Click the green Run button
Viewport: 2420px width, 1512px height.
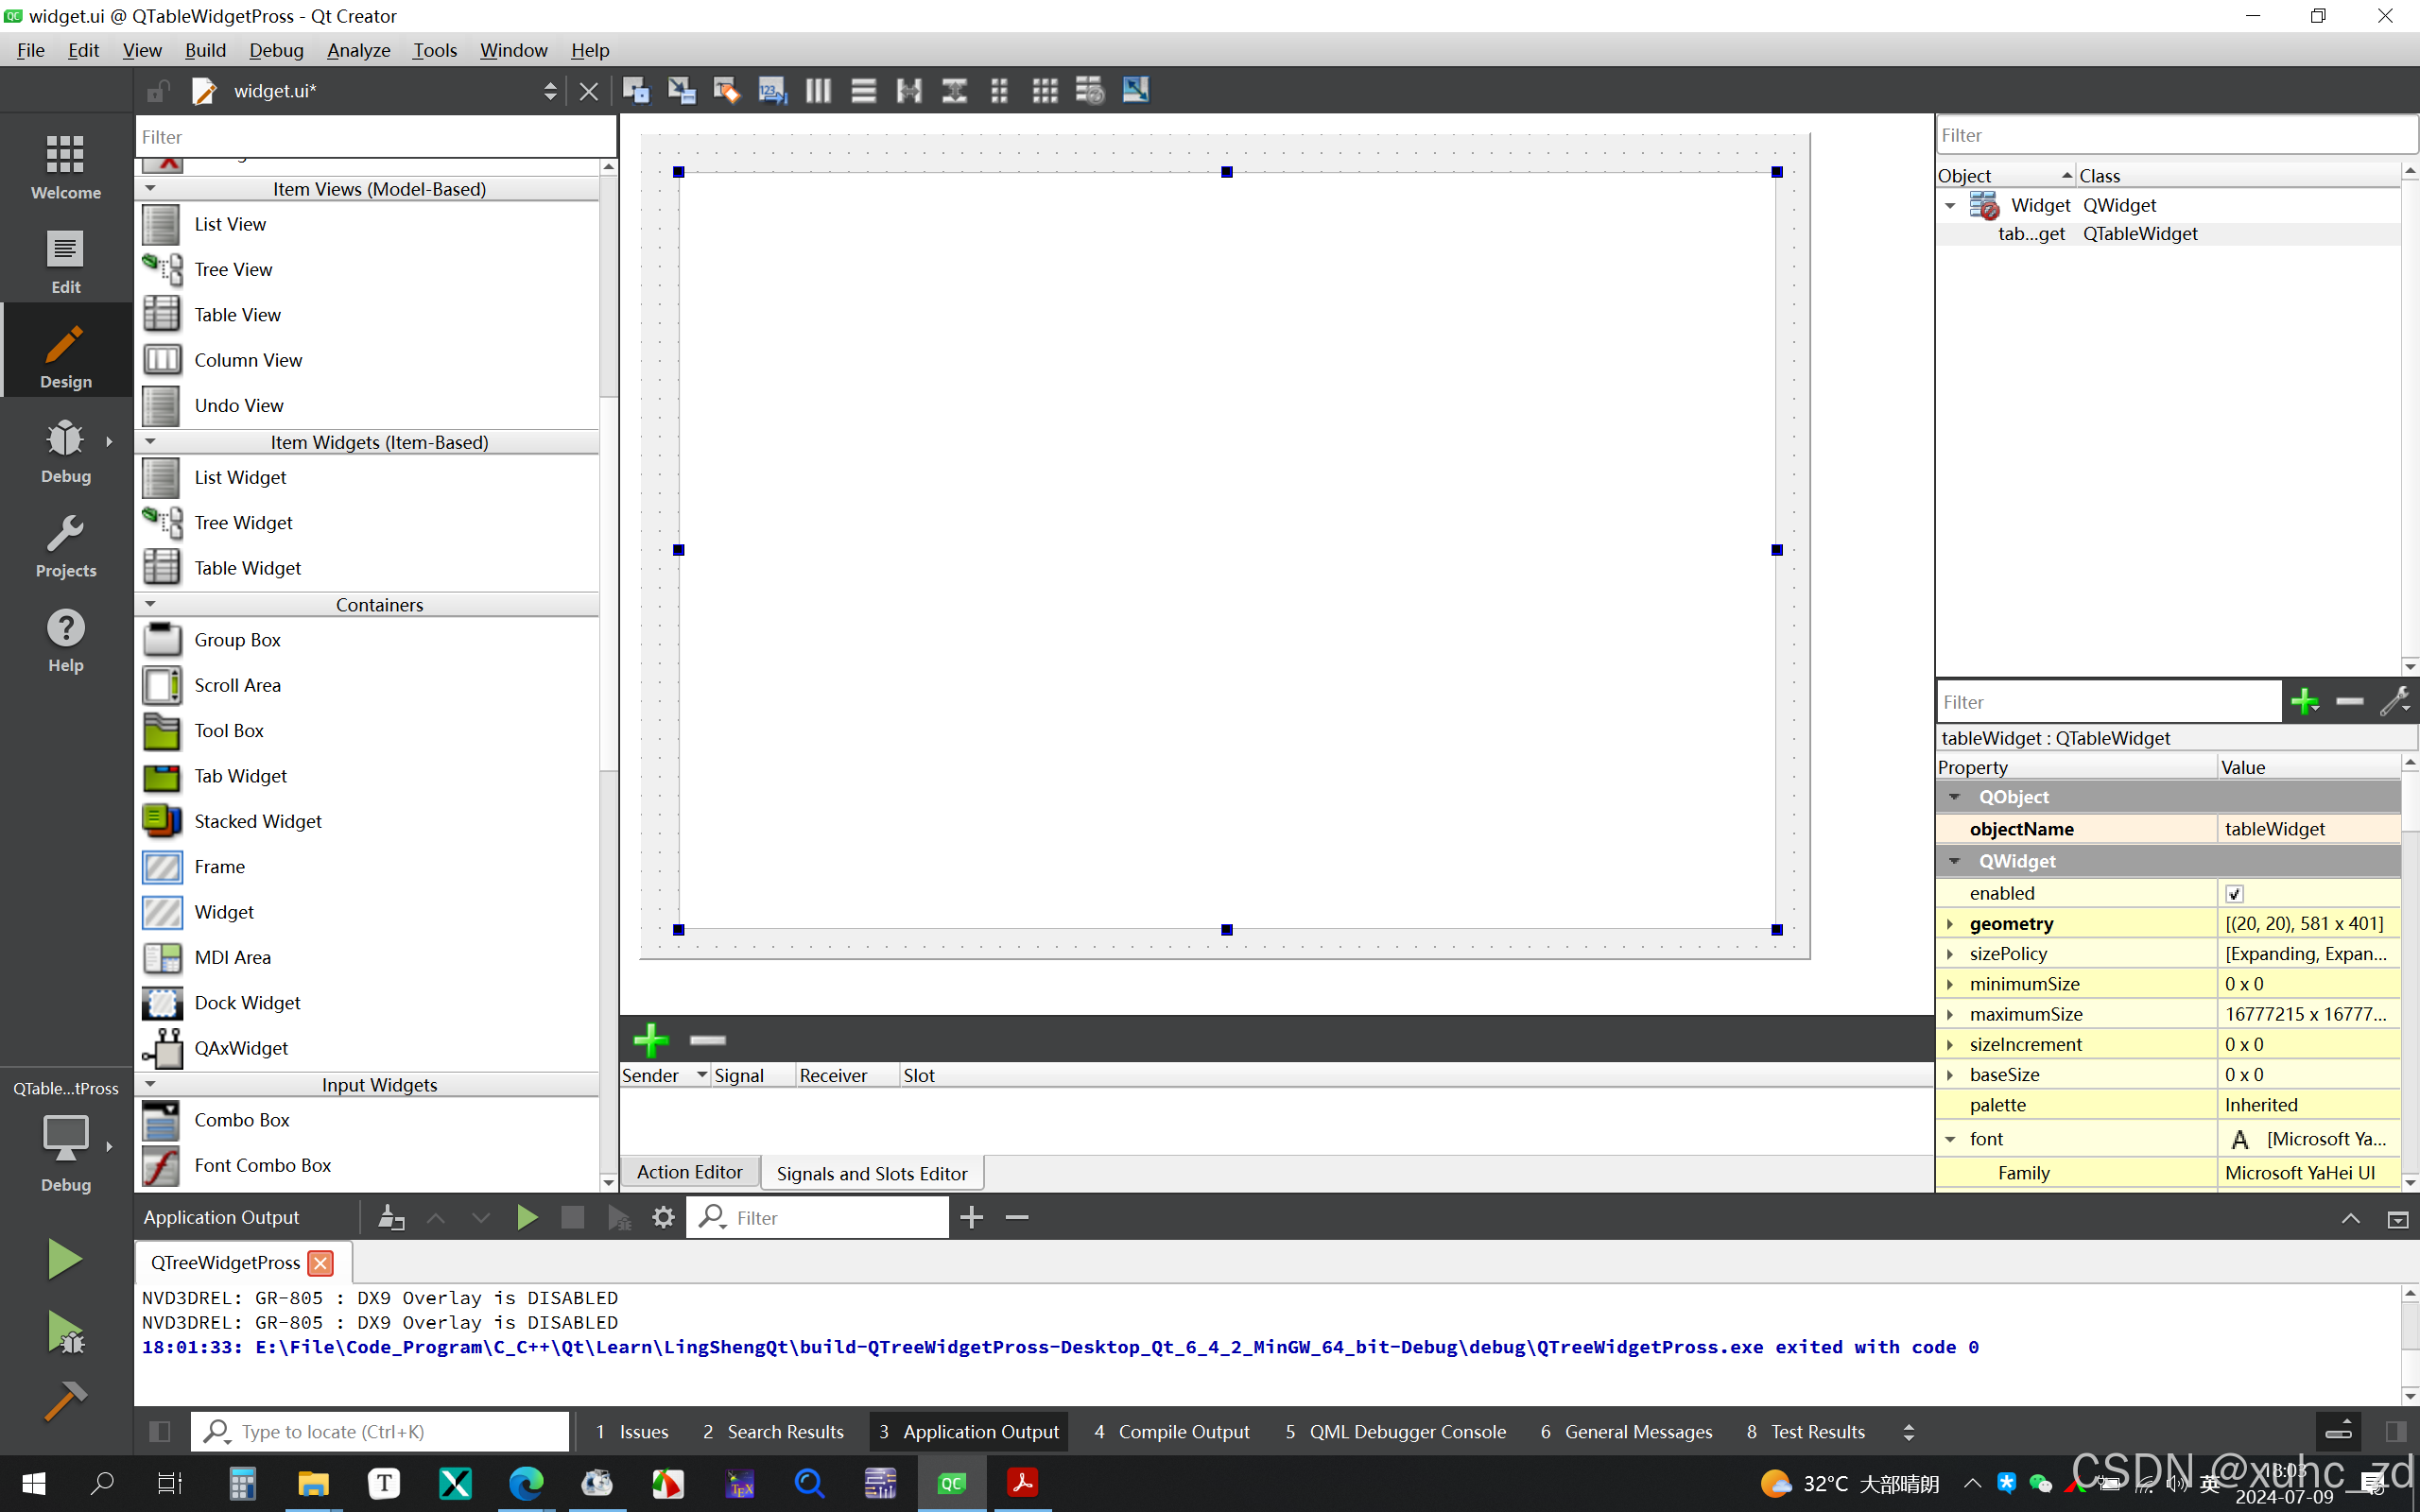[x=65, y=1259]
